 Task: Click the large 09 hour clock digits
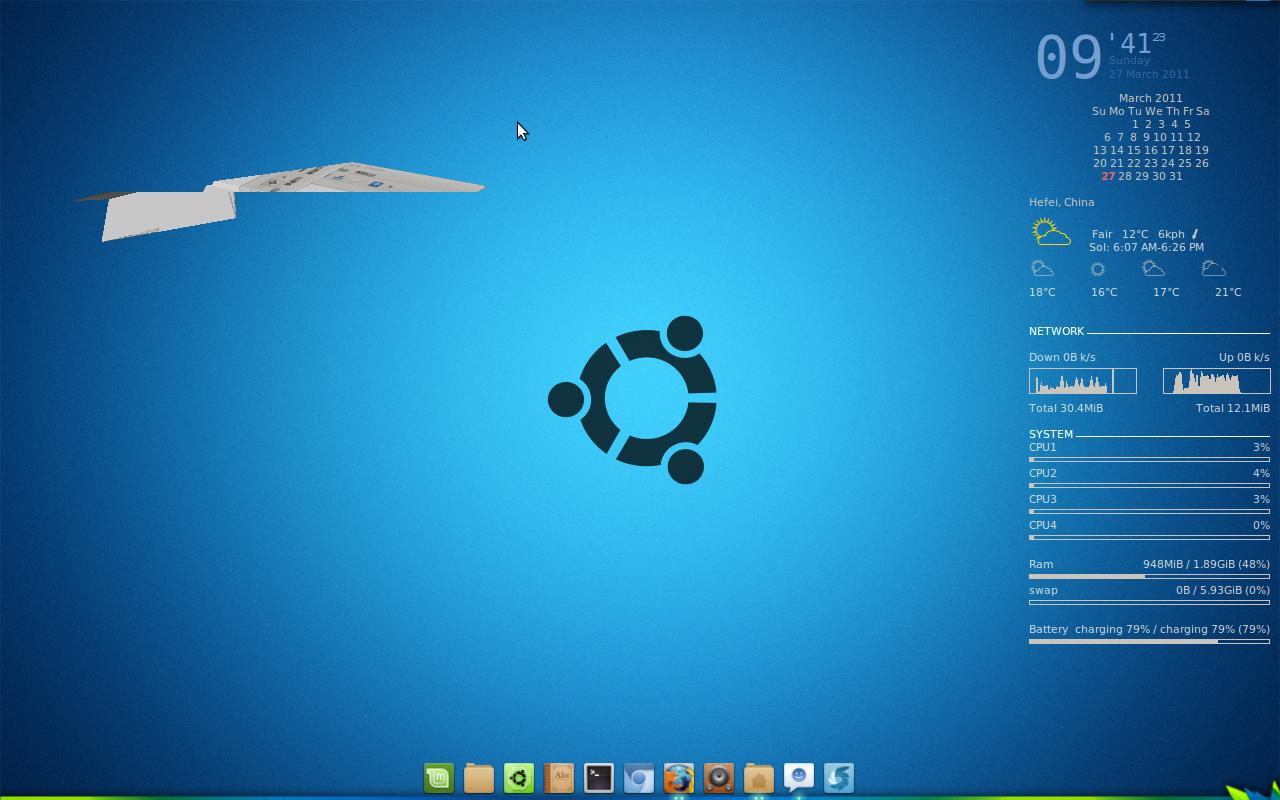1069,57
